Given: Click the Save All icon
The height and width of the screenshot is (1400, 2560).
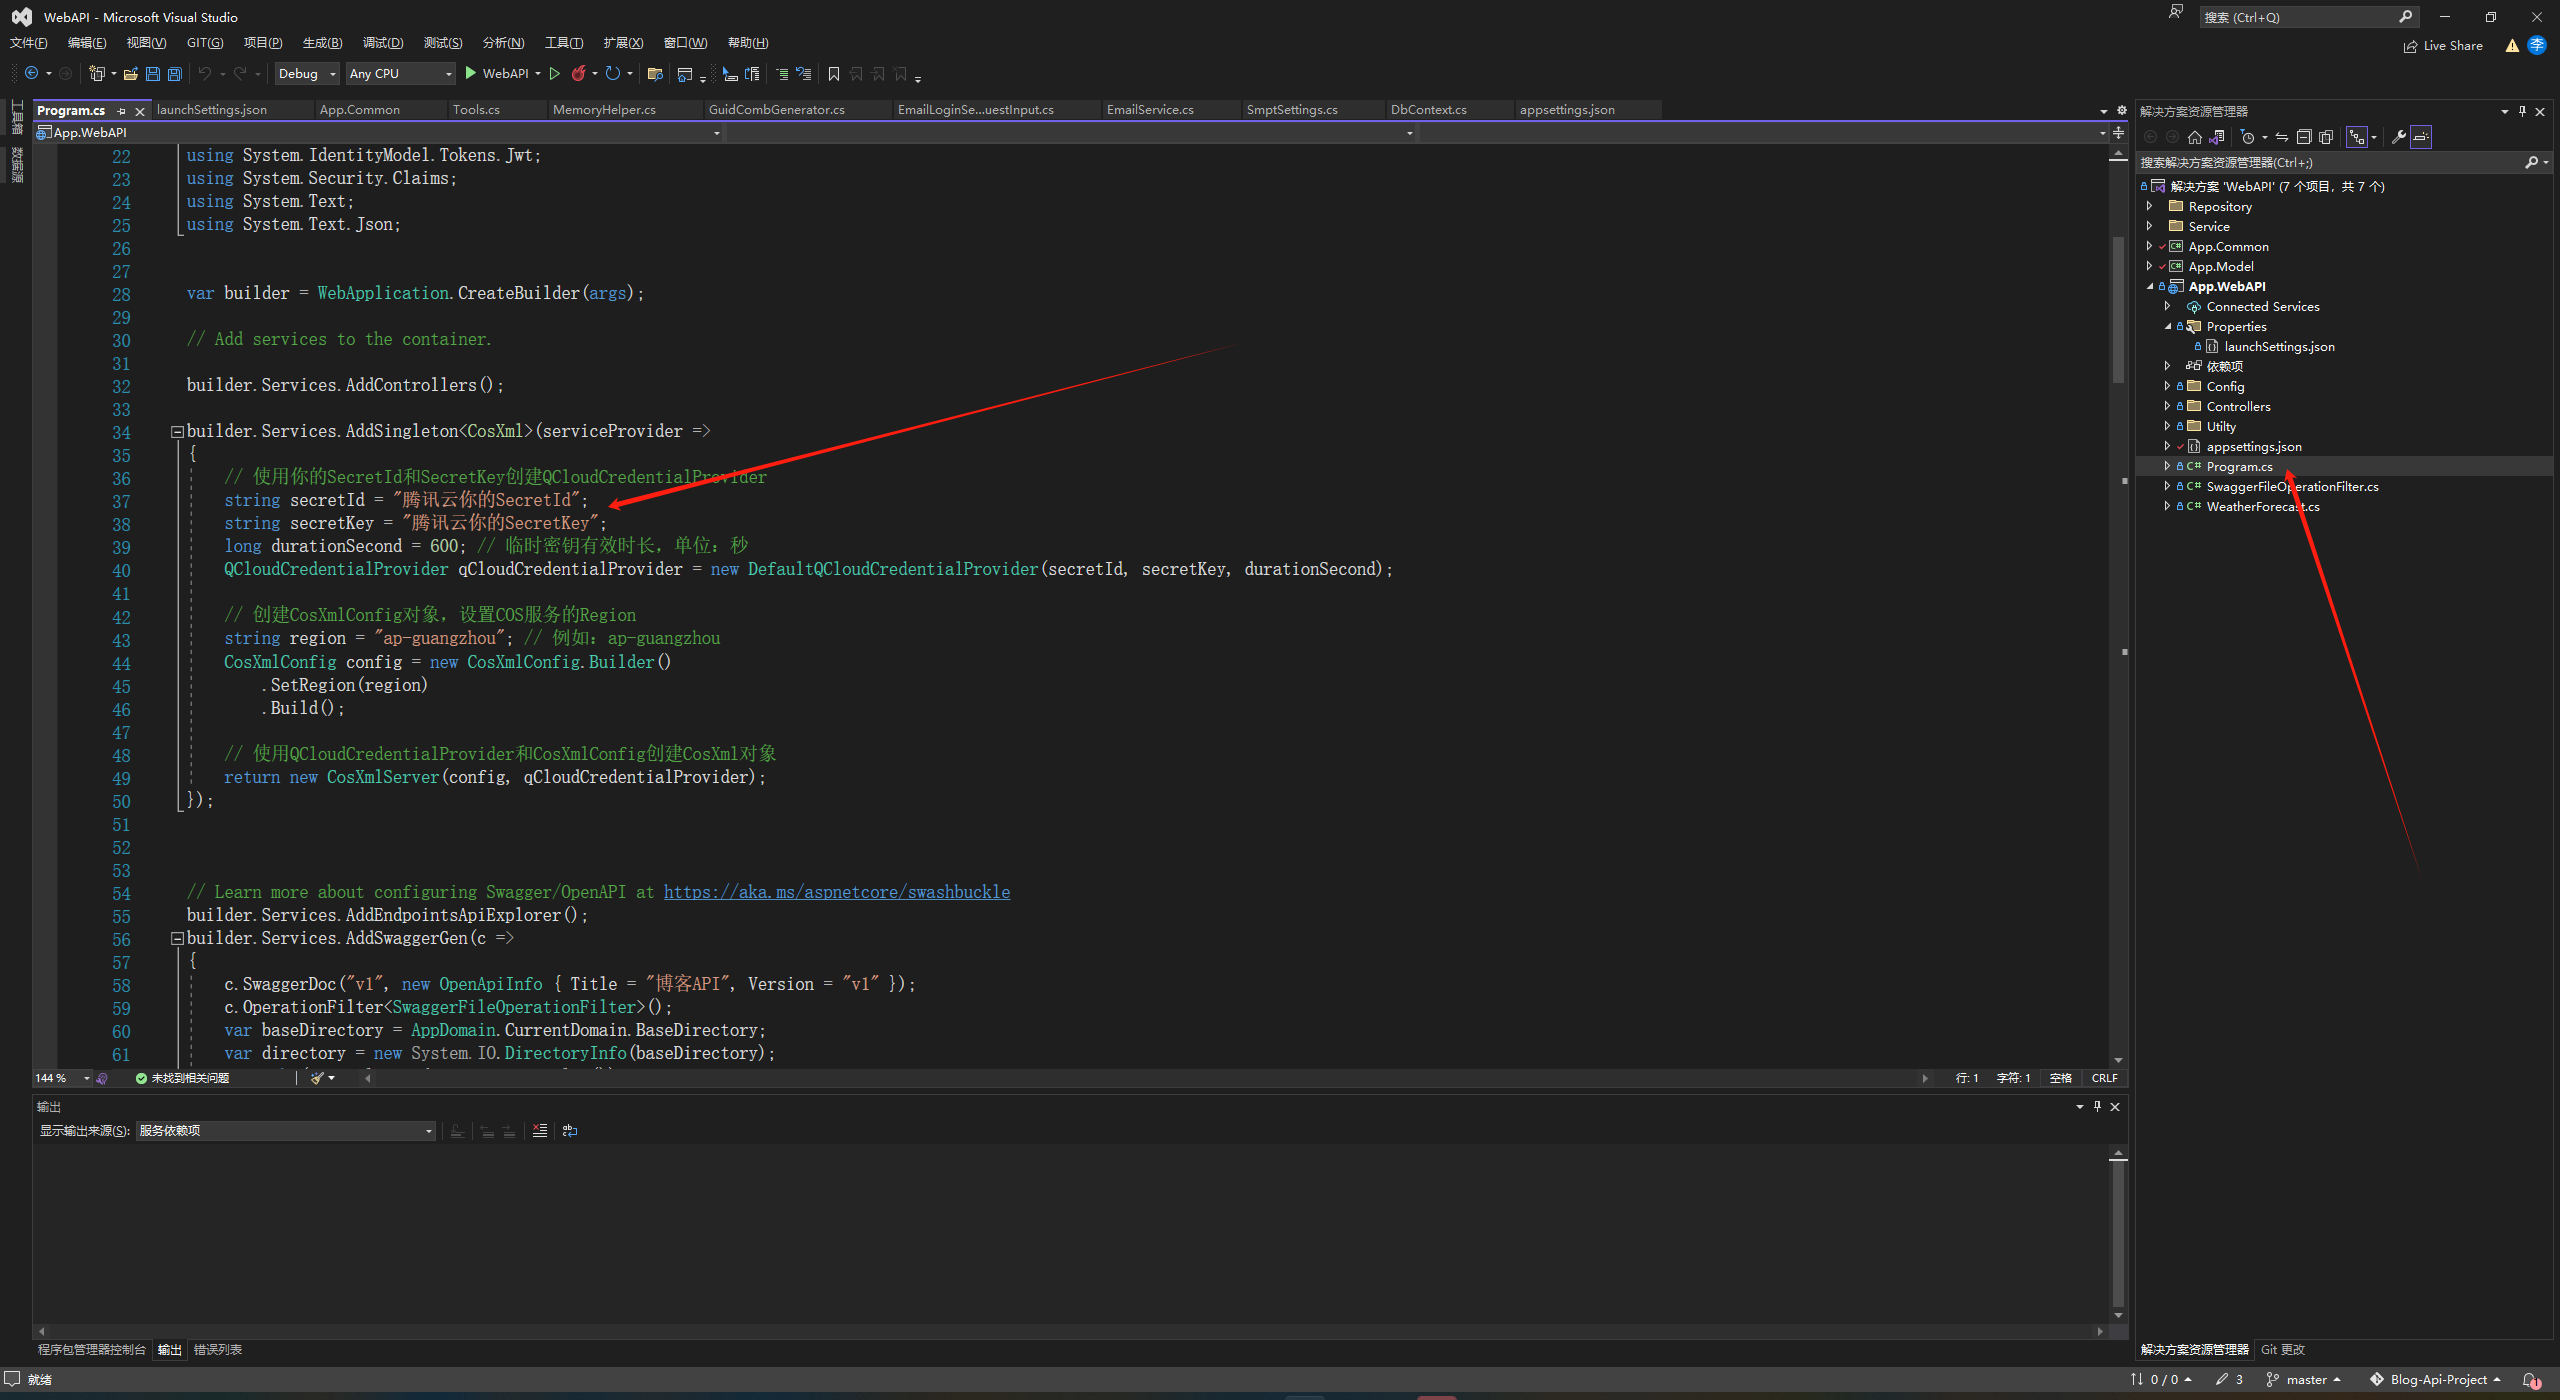Looking at the screenshot, I should click(174, 73).
